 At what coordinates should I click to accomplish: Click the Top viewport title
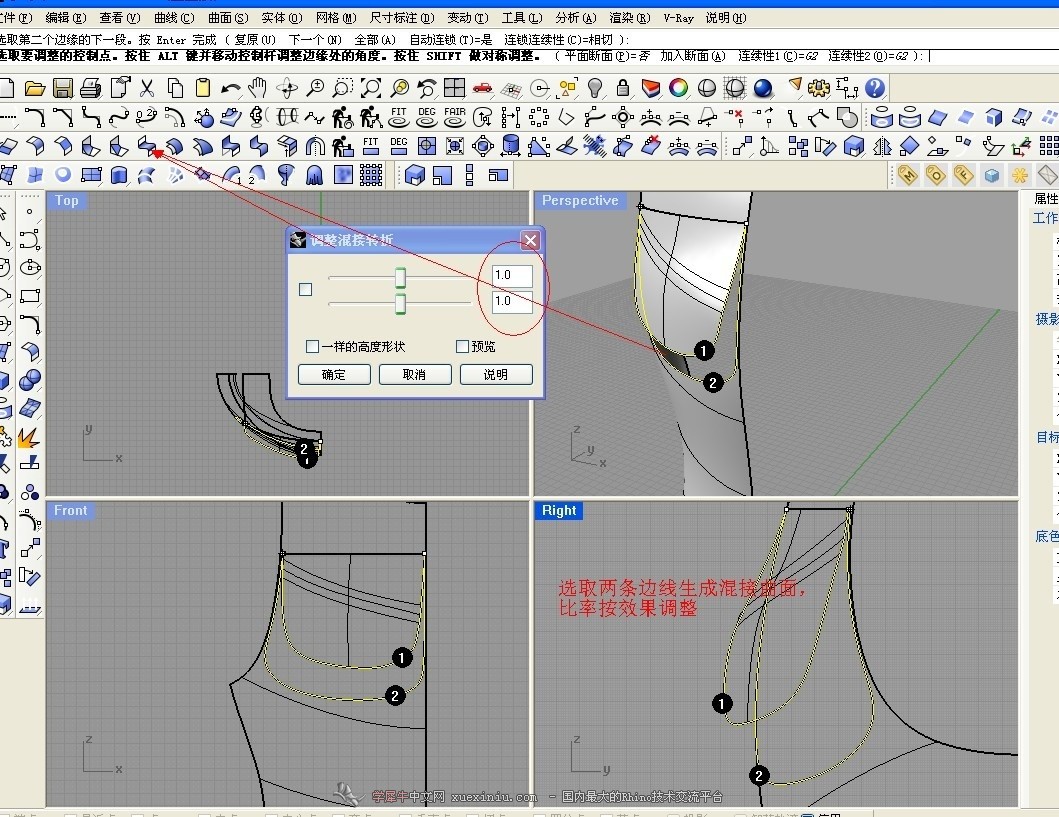pos(67,201)
